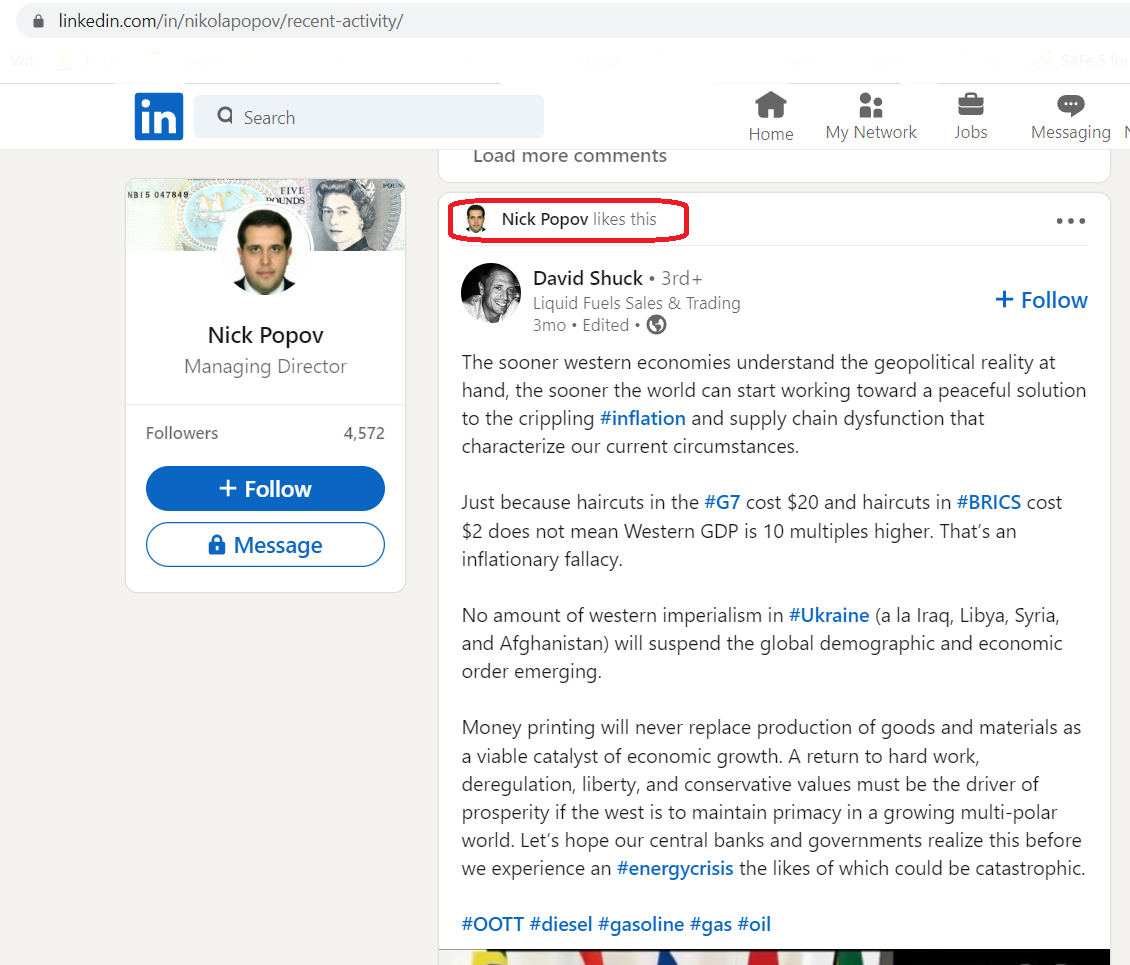Image resolution: width=1130 pixels, height=965 pixels.
Task: Open Nick Popov name link above the post
Action: click(x=545, y=219)
